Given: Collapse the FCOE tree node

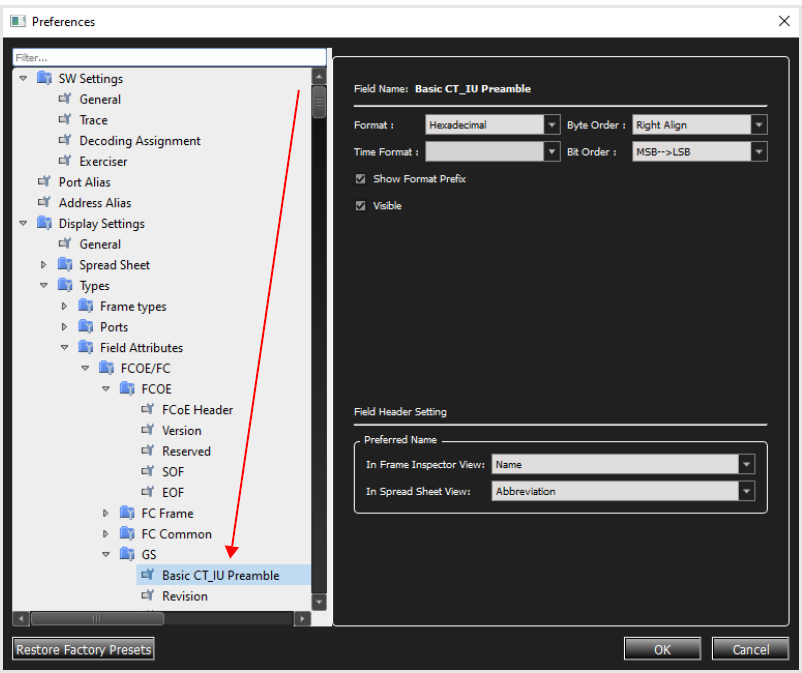Looking at the screenshot, I should 106,389.
